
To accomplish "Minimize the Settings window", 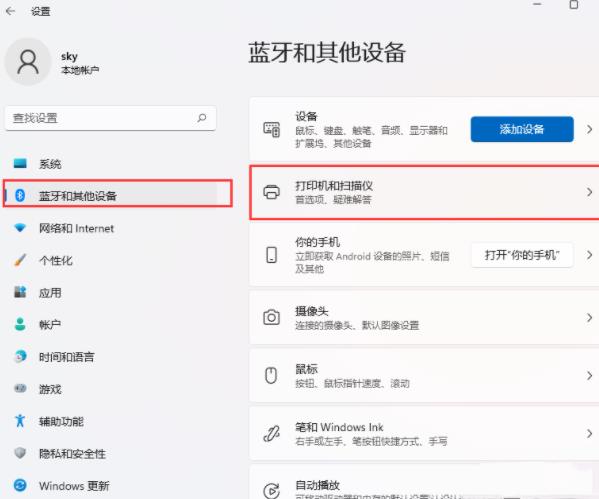I will 537,4.
